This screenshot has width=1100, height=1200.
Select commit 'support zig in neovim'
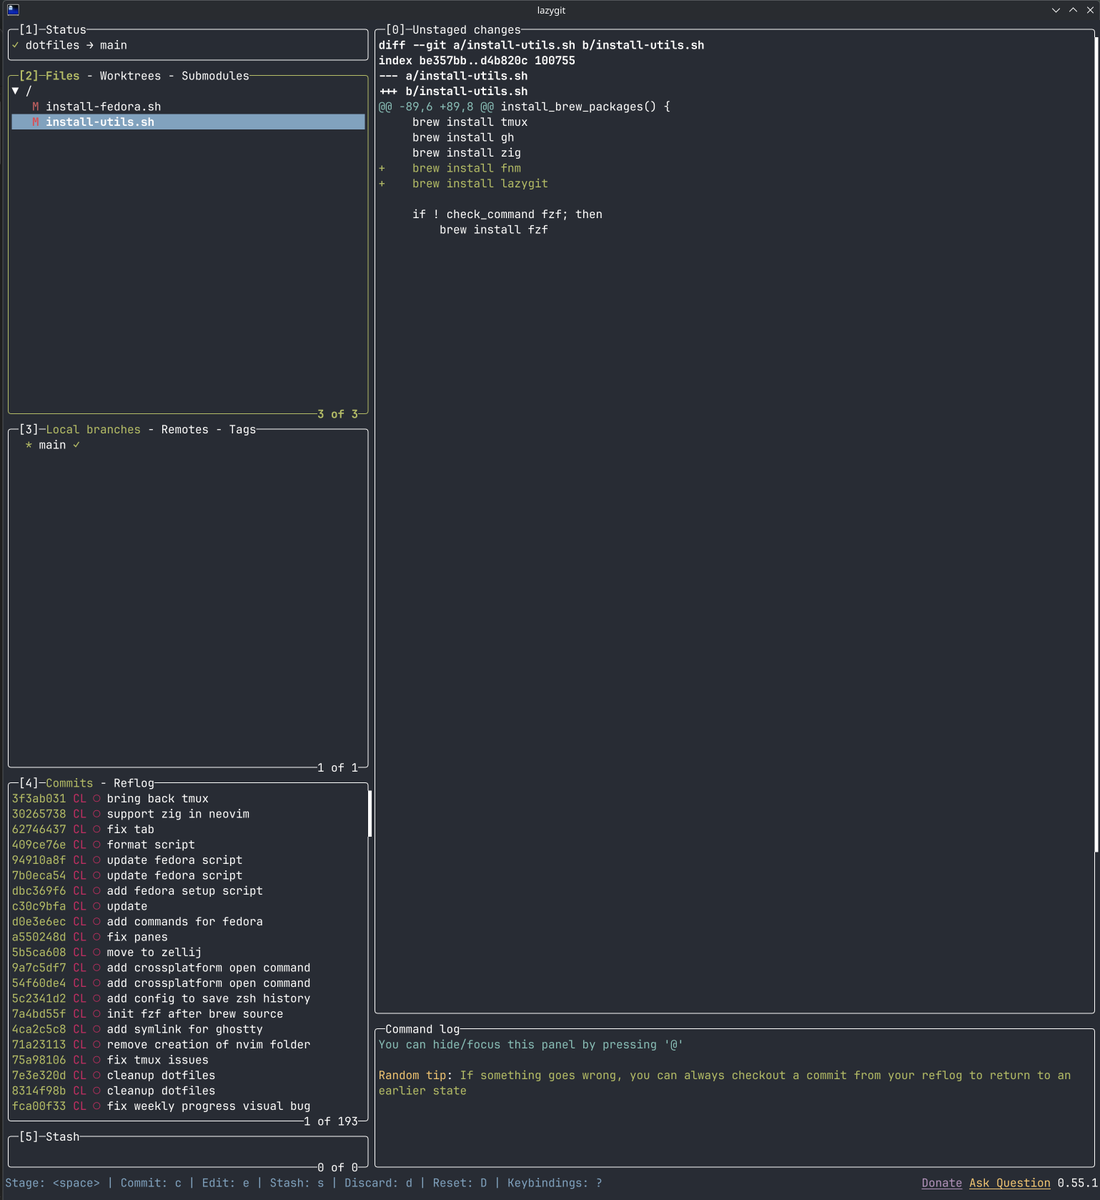coord(188,814)
